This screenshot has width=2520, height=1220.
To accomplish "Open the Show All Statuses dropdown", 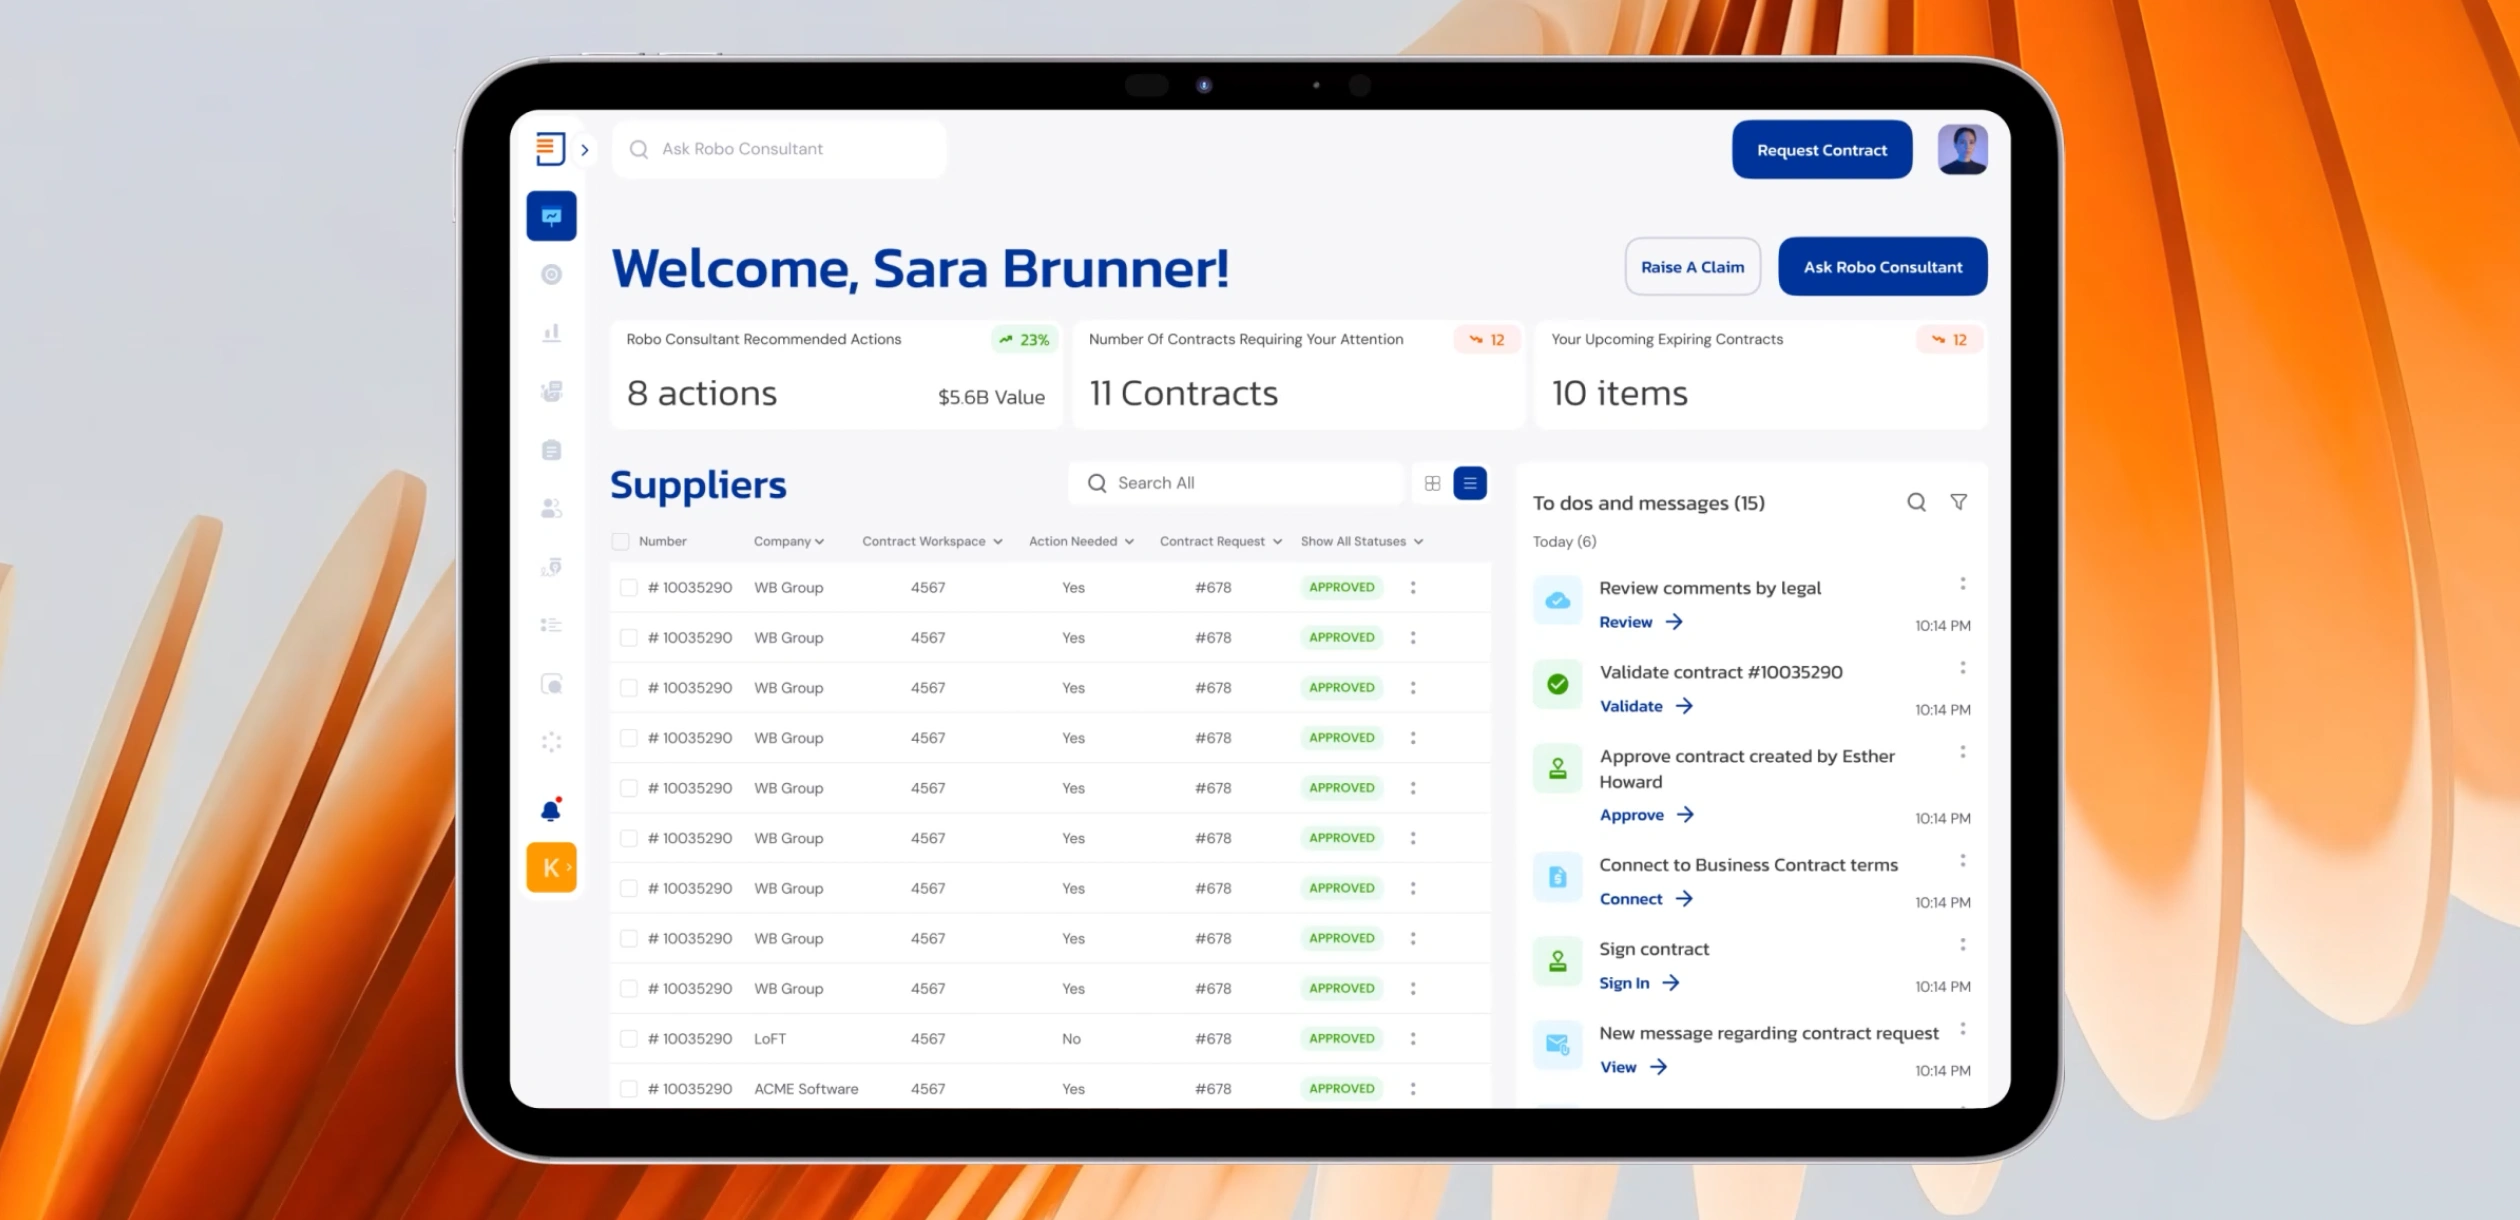I will click(1362, 541).
